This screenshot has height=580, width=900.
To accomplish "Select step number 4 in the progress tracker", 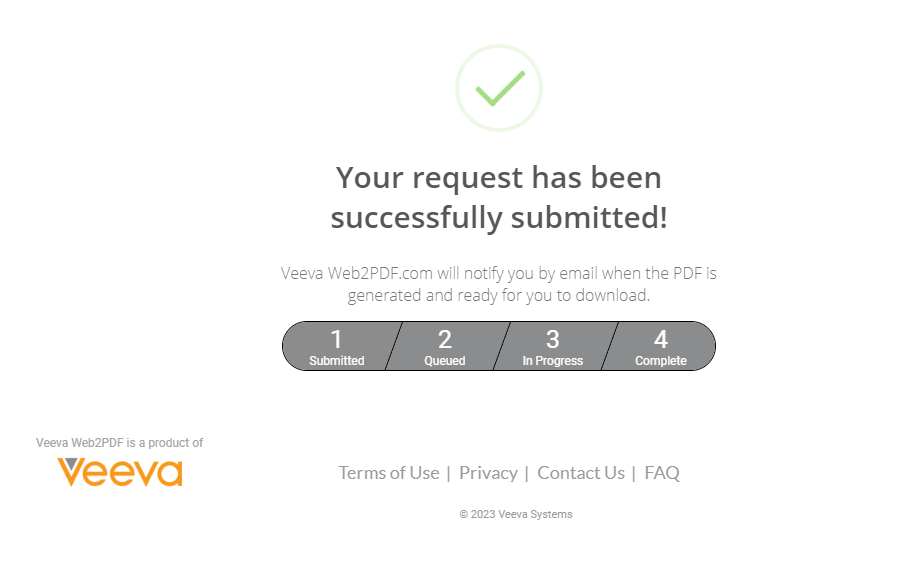I will pyautogui.click(x=661, y=340).
